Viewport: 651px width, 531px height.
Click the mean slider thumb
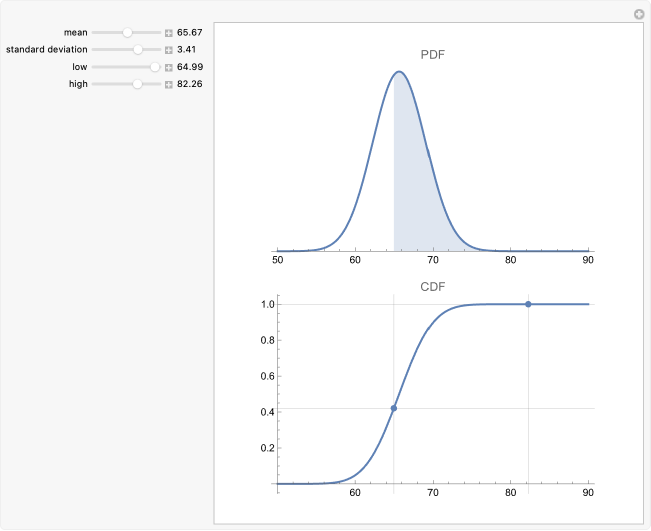(x=128, y=33)
